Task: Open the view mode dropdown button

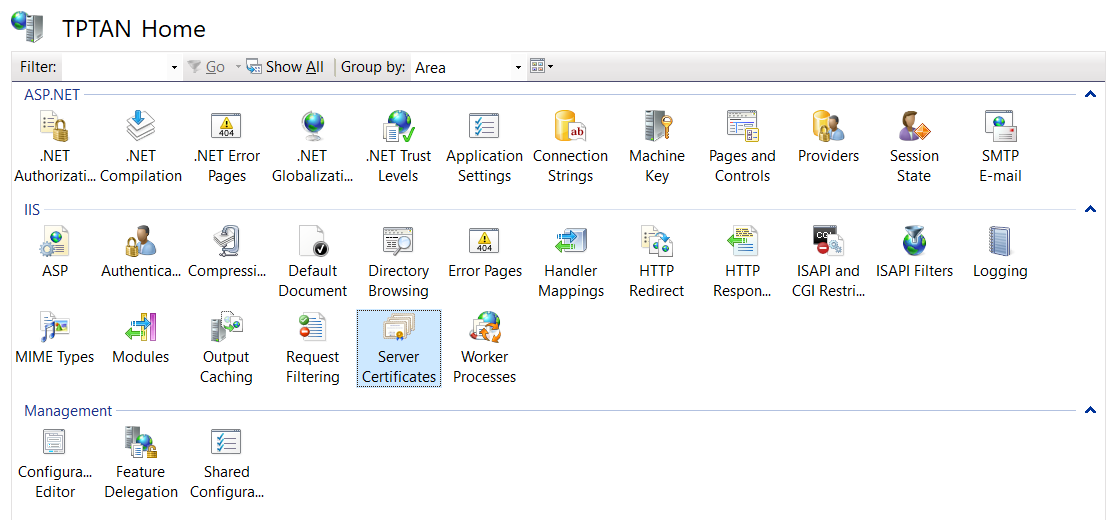Action: click(x=541, y=67)
